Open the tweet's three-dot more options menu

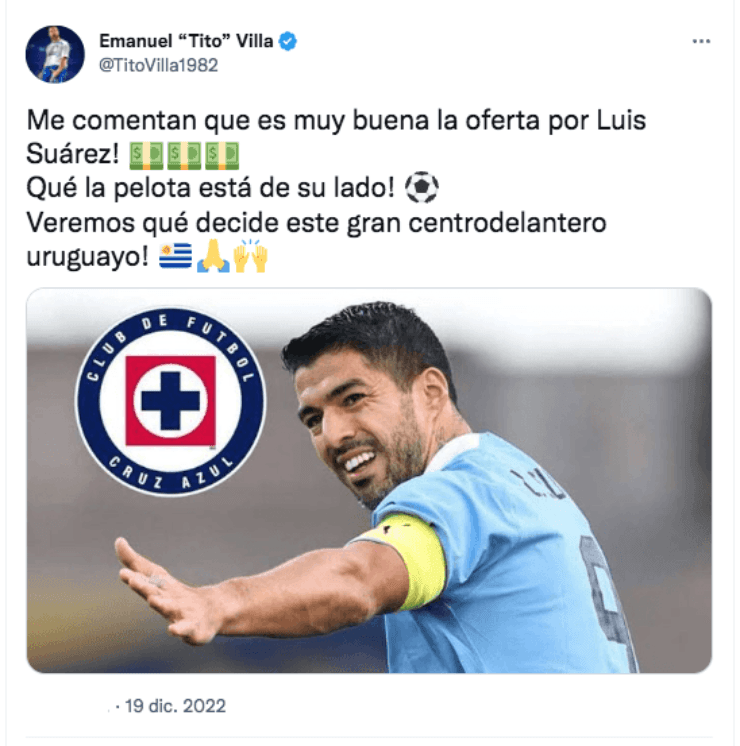pos(701,42)
